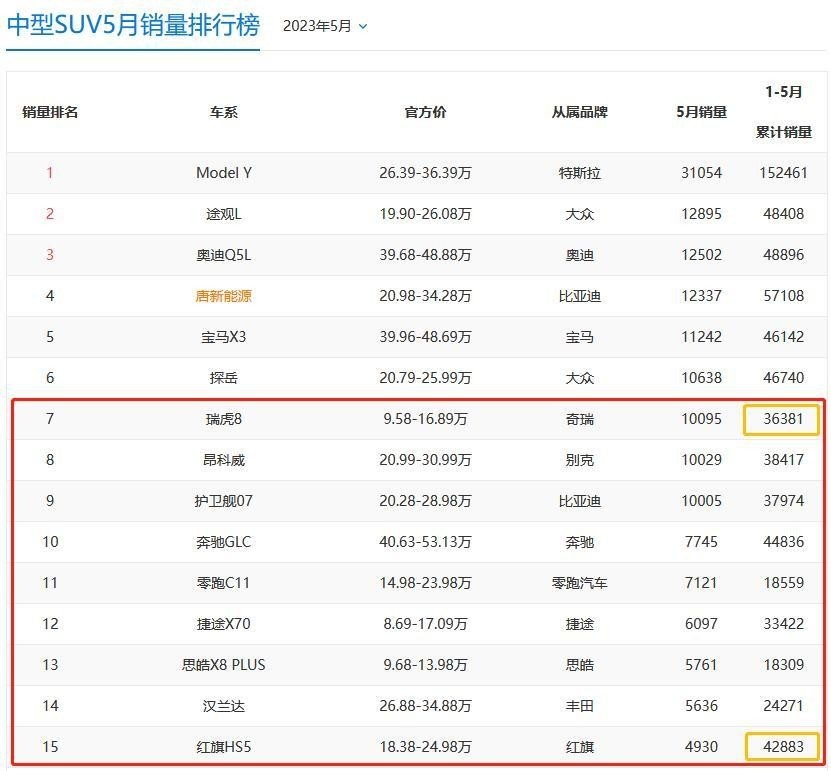Select the 零跑C11 car series name

pyautogui.click(x=224, y=583)
